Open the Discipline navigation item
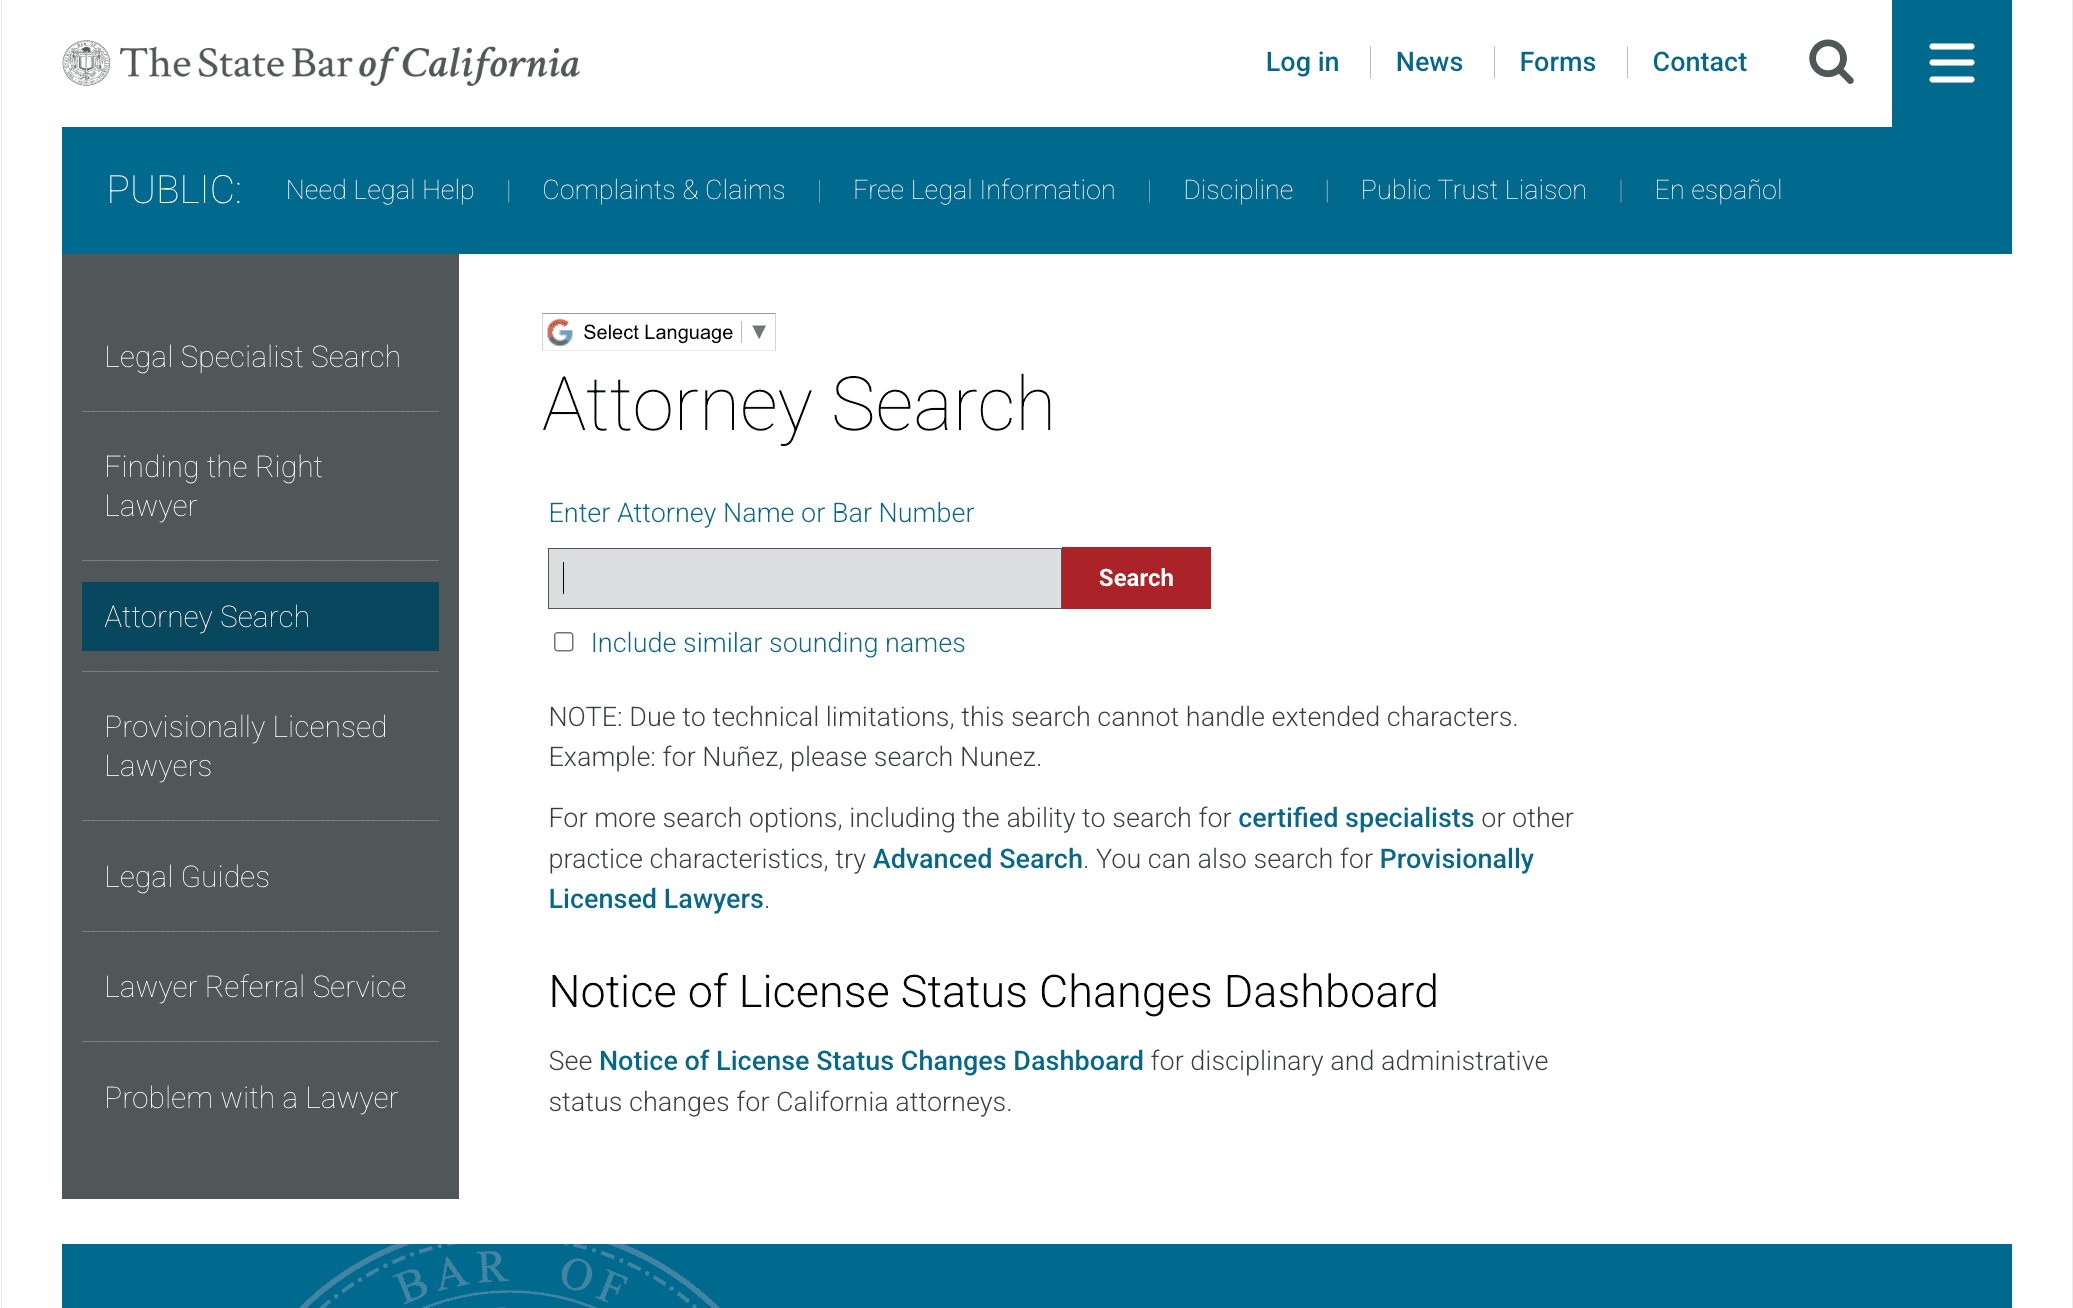Image resolution: width=2073 pixels, height=1308 pixels. click(1238, 190)
